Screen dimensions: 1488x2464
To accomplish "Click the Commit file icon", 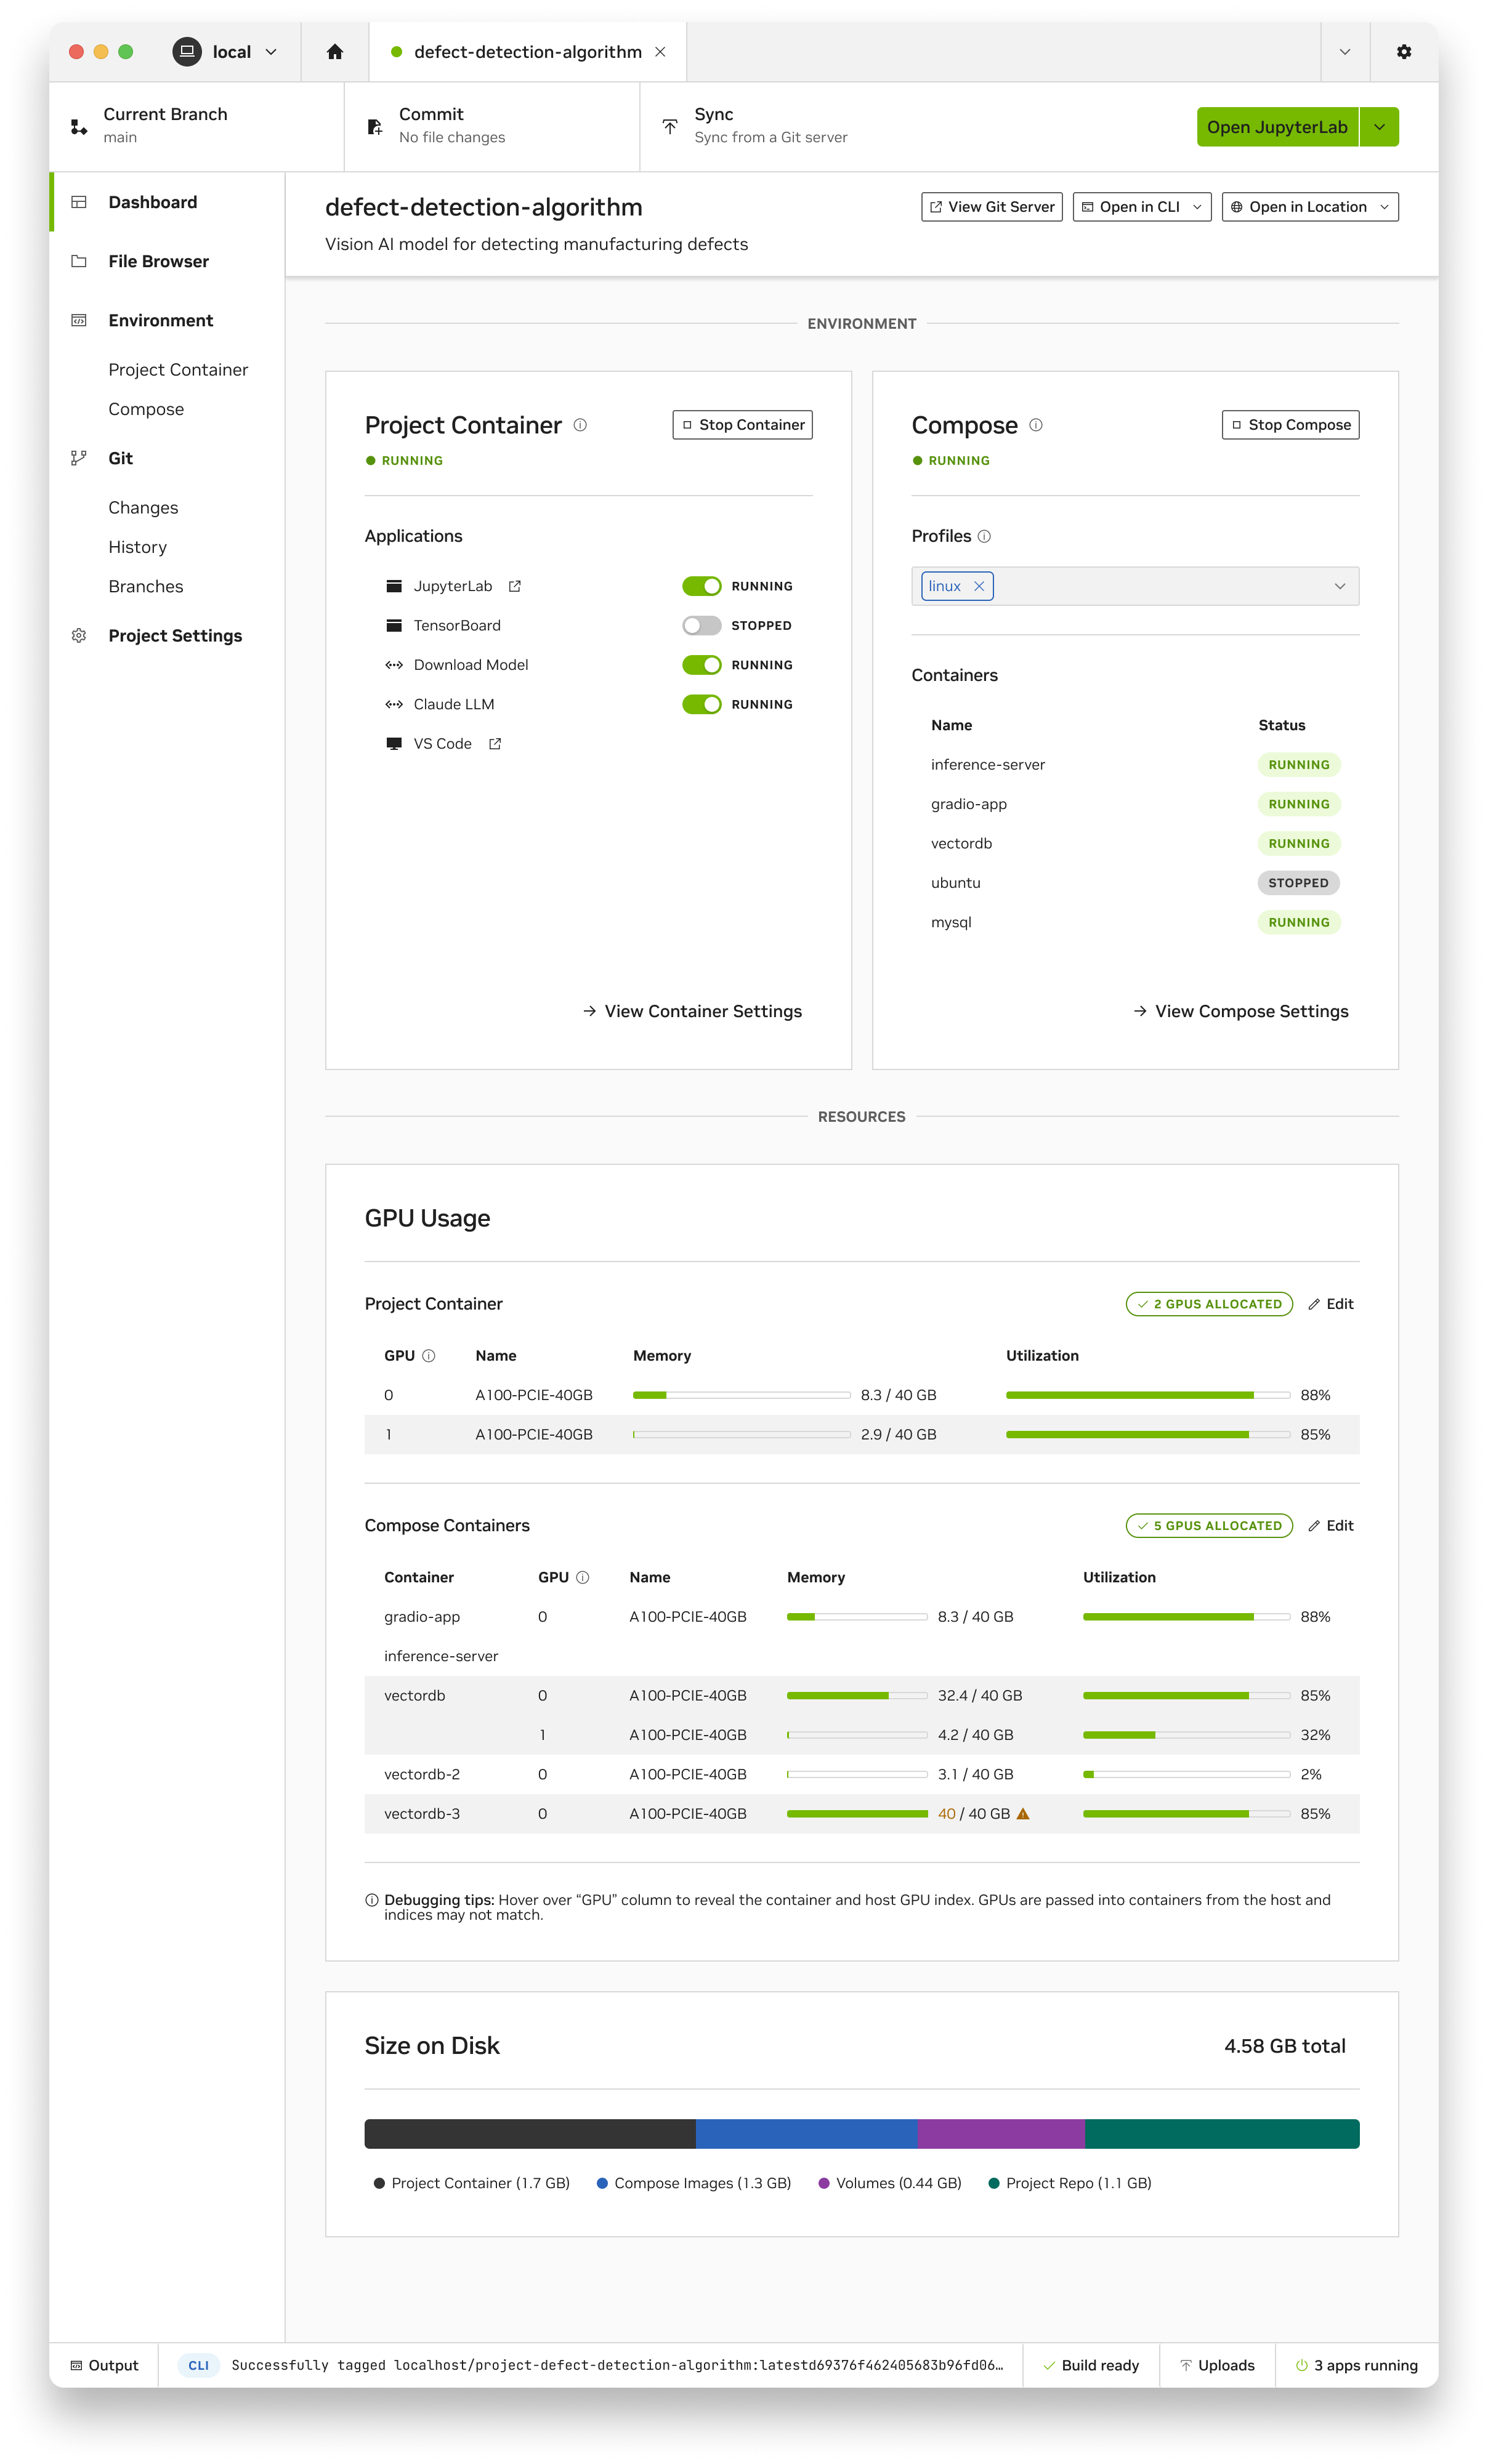I will tap(375, 127).
